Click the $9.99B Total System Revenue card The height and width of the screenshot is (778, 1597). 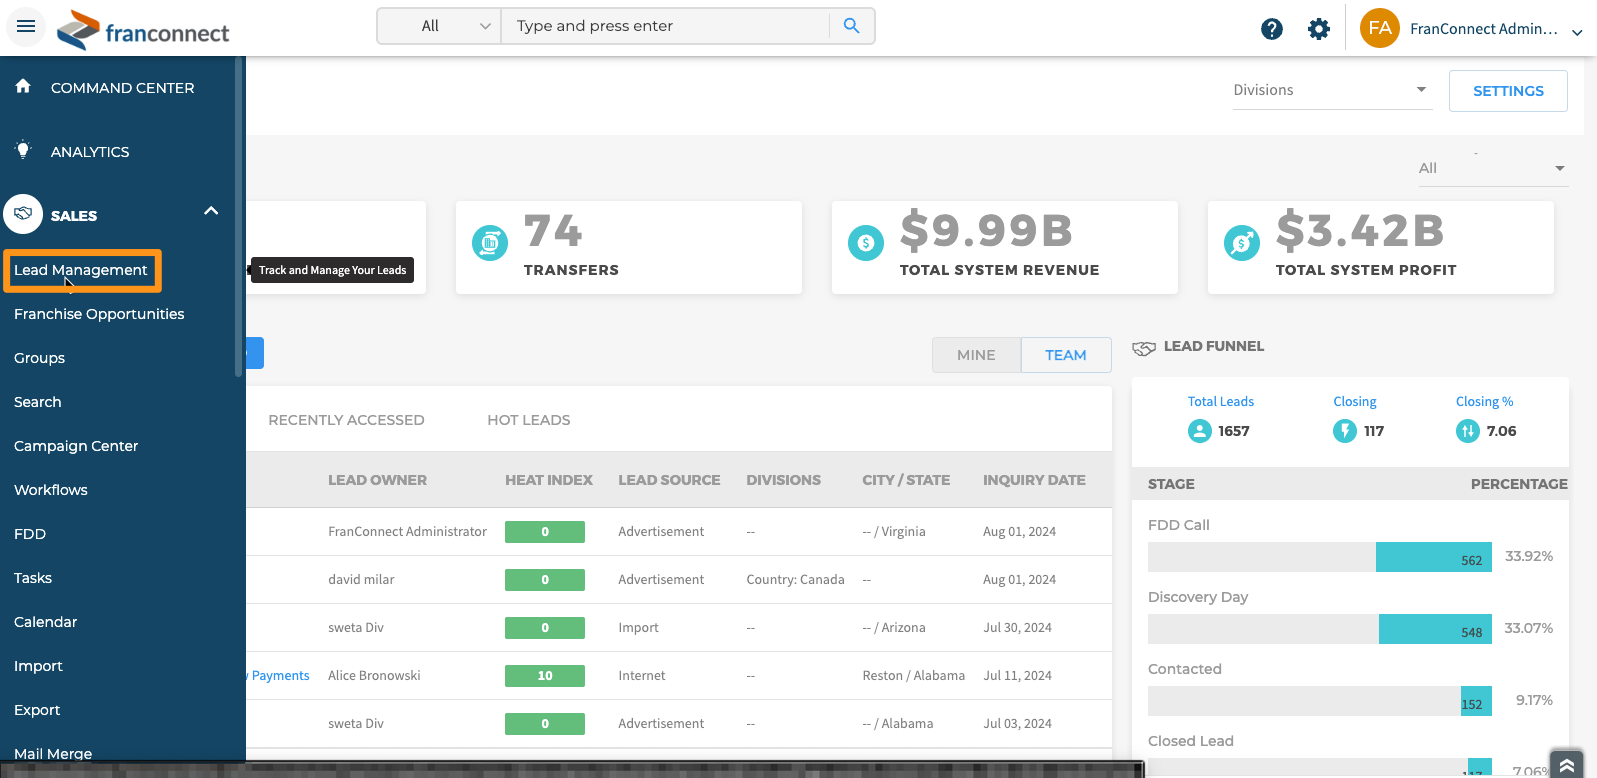tap(1005, 248)
